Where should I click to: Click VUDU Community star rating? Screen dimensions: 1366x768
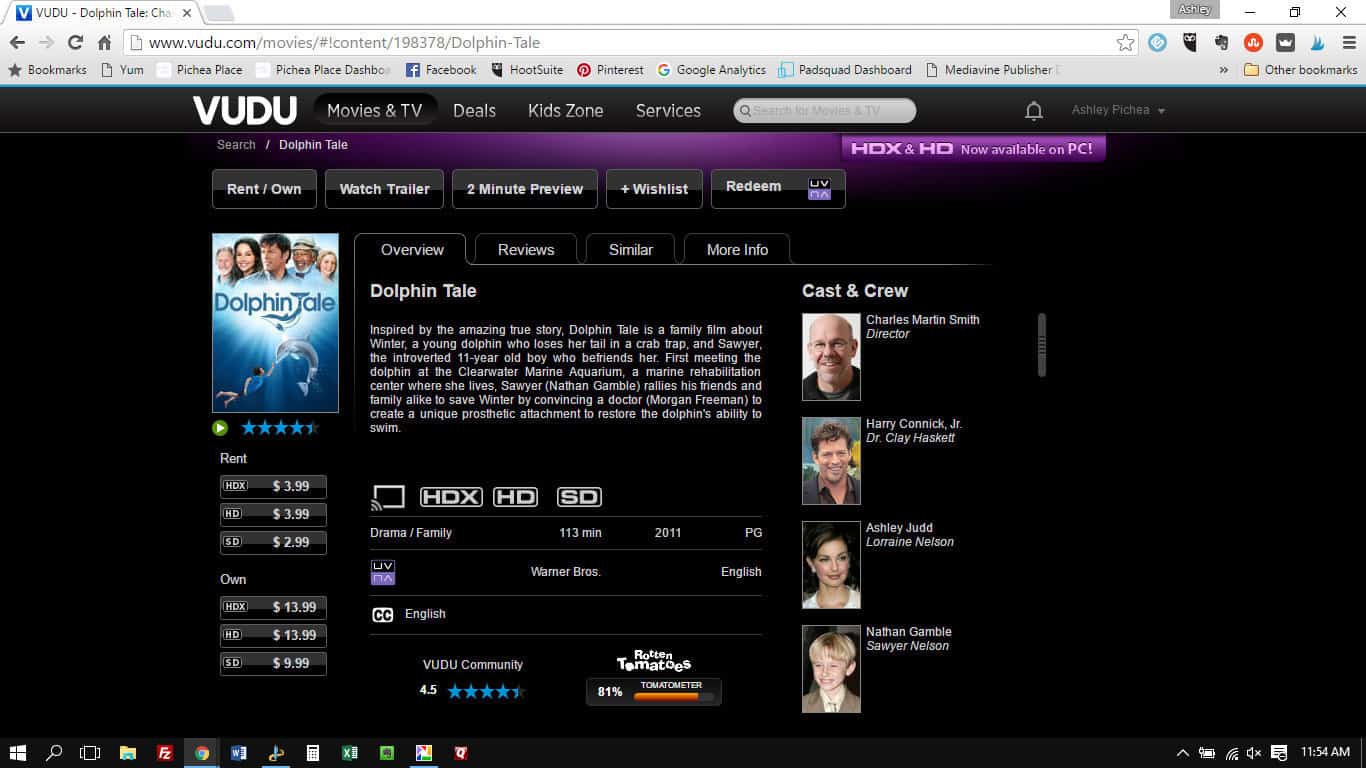pos(485,691)
